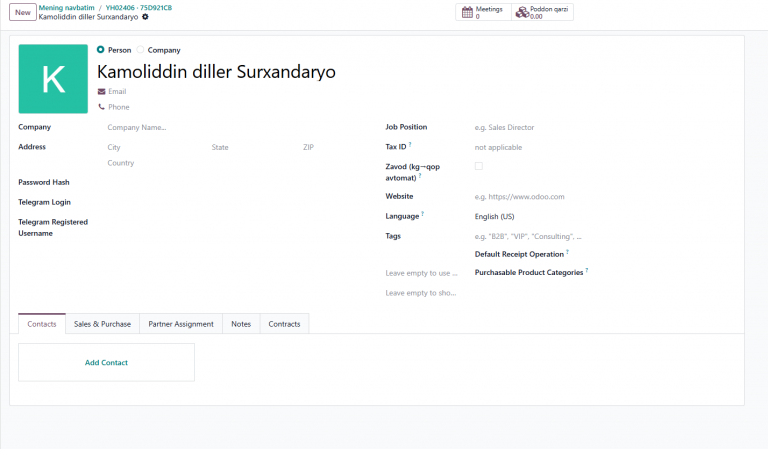Screen dimensions: 768x449
Task: Click the City address field
Action: 157,147
